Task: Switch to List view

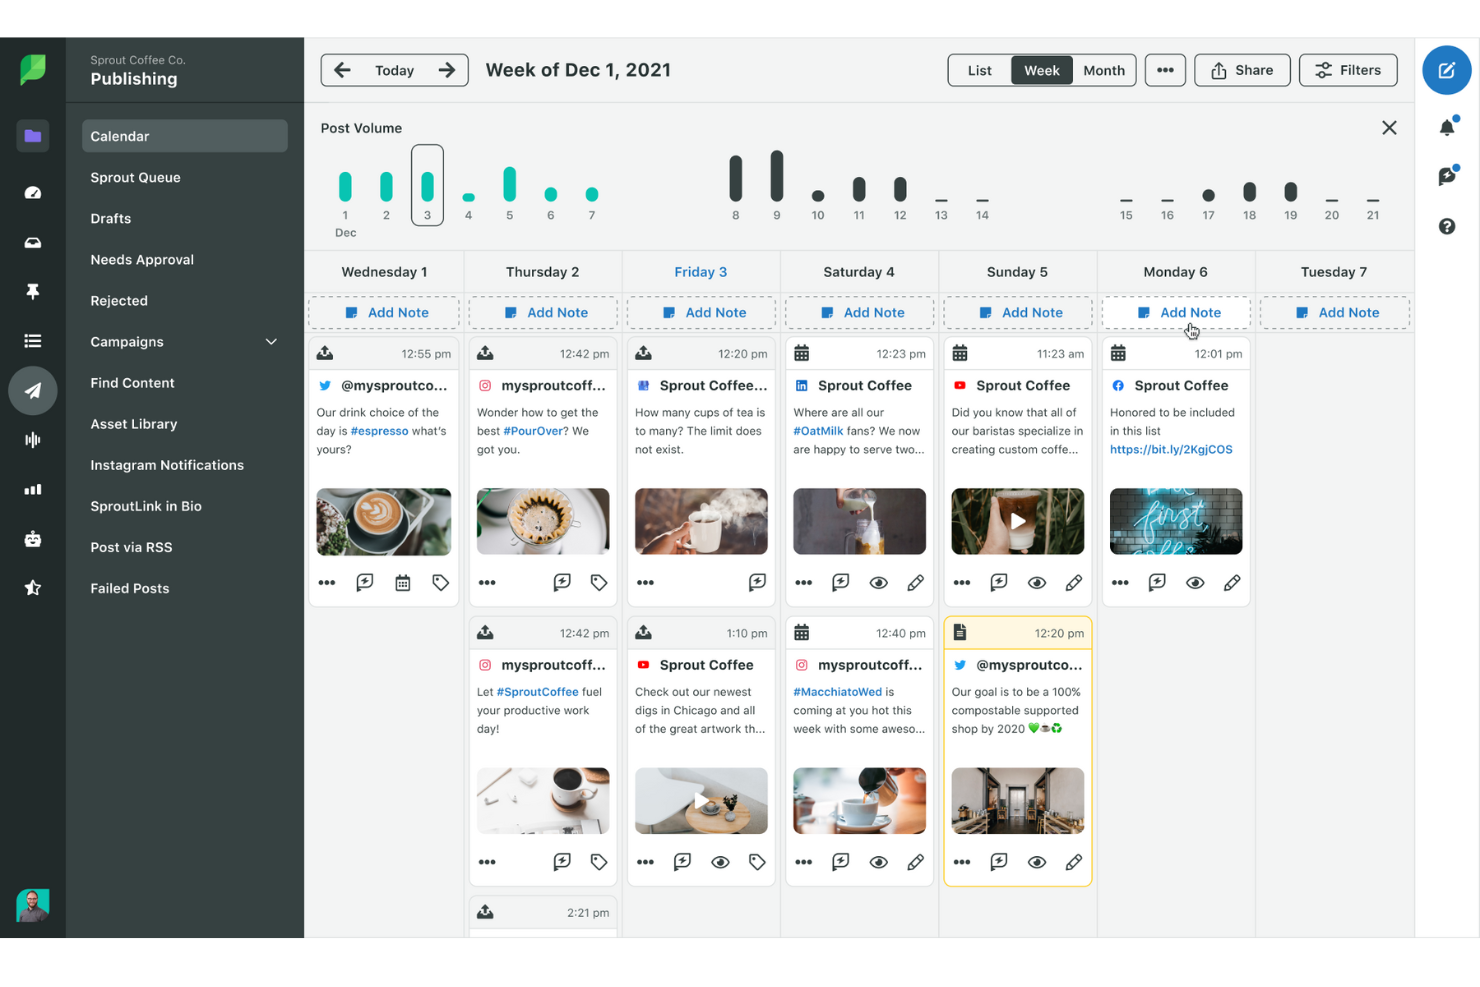Action: pyautogui.click(x=979, y=70)
